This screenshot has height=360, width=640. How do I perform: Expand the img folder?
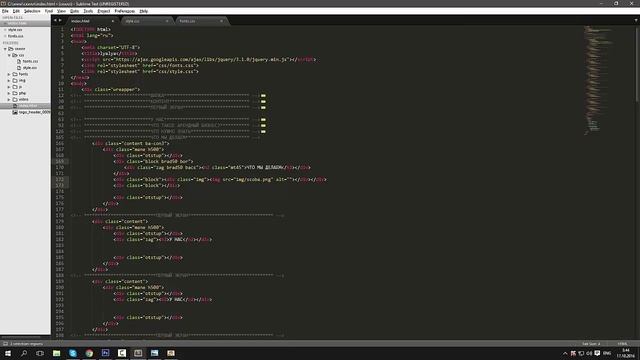pyautogui.click(x=9, y=80)
